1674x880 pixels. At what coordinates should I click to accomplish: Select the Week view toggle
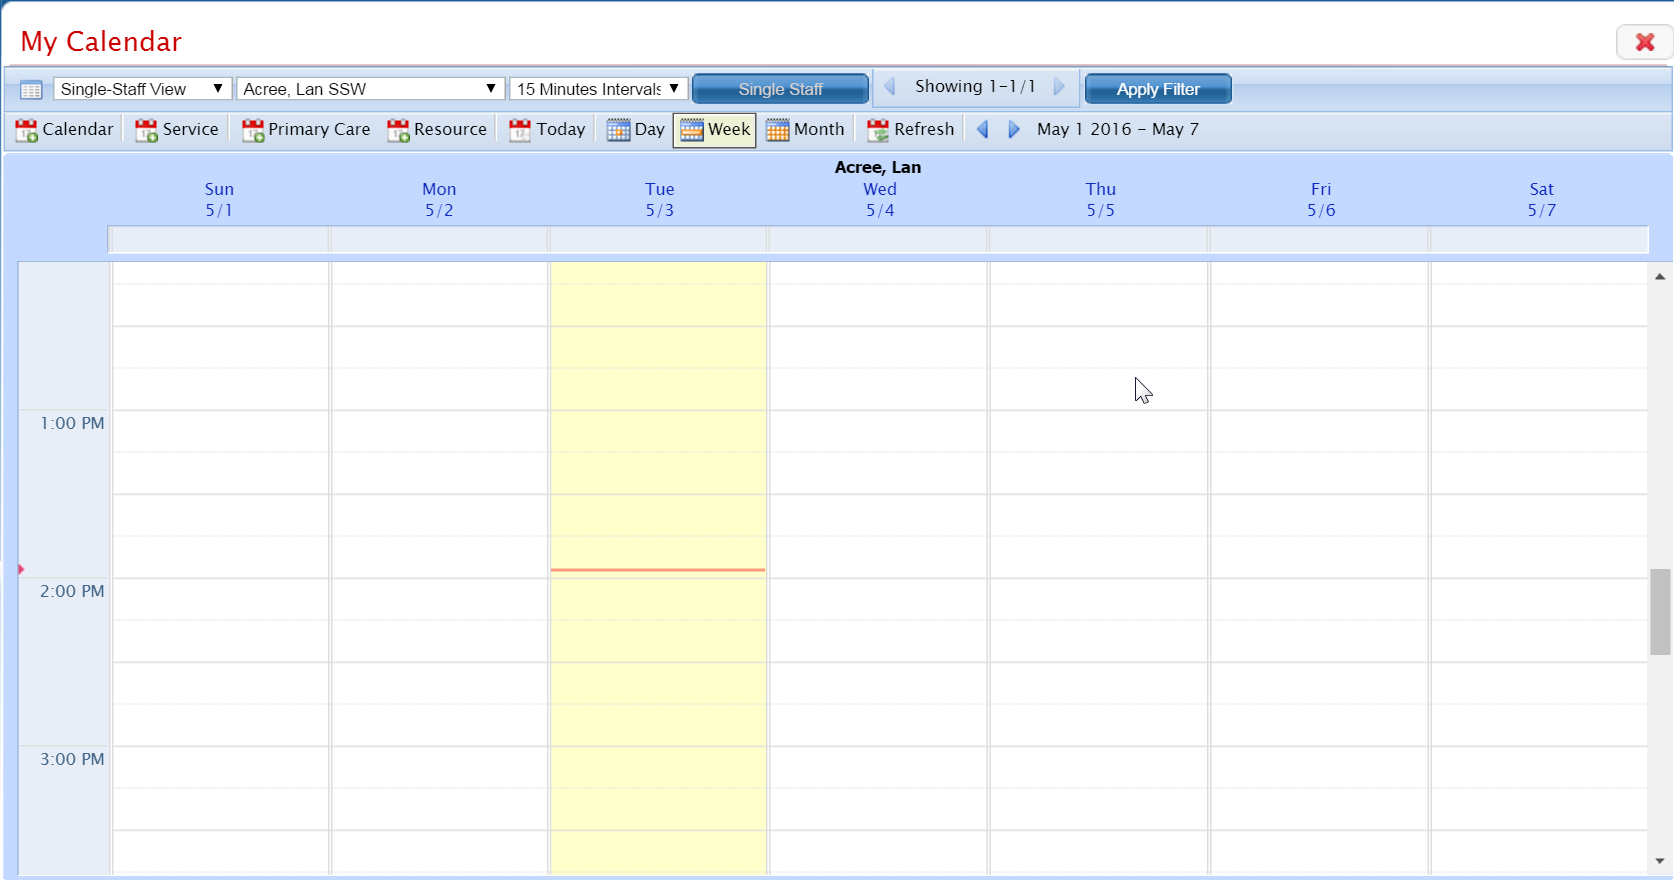pyautogui.click(x=715, y=130)
